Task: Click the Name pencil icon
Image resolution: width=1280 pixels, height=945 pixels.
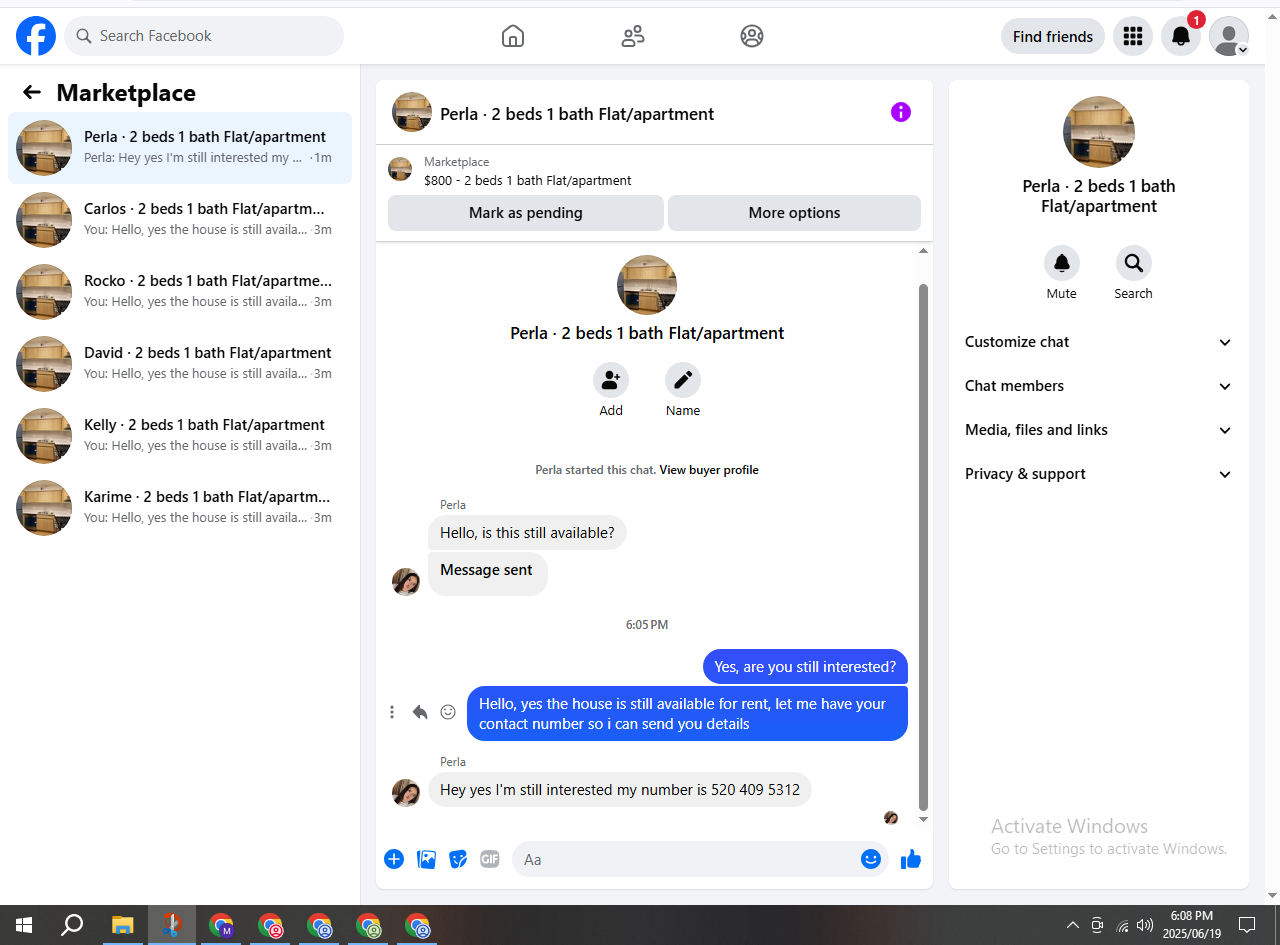Action: tap(683, 380)
